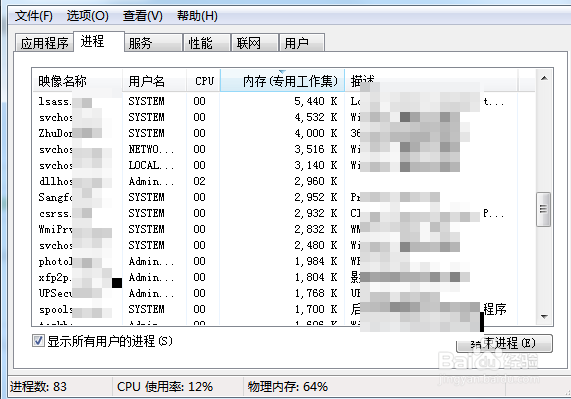The image size is (571, 399).
Task: Open the 帮助(H) menu
Action: pos(197,16)
